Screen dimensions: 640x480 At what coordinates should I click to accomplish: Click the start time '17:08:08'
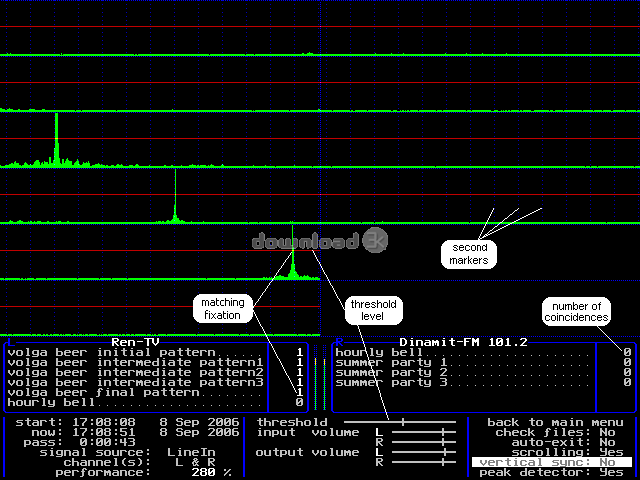coord(104,422)
